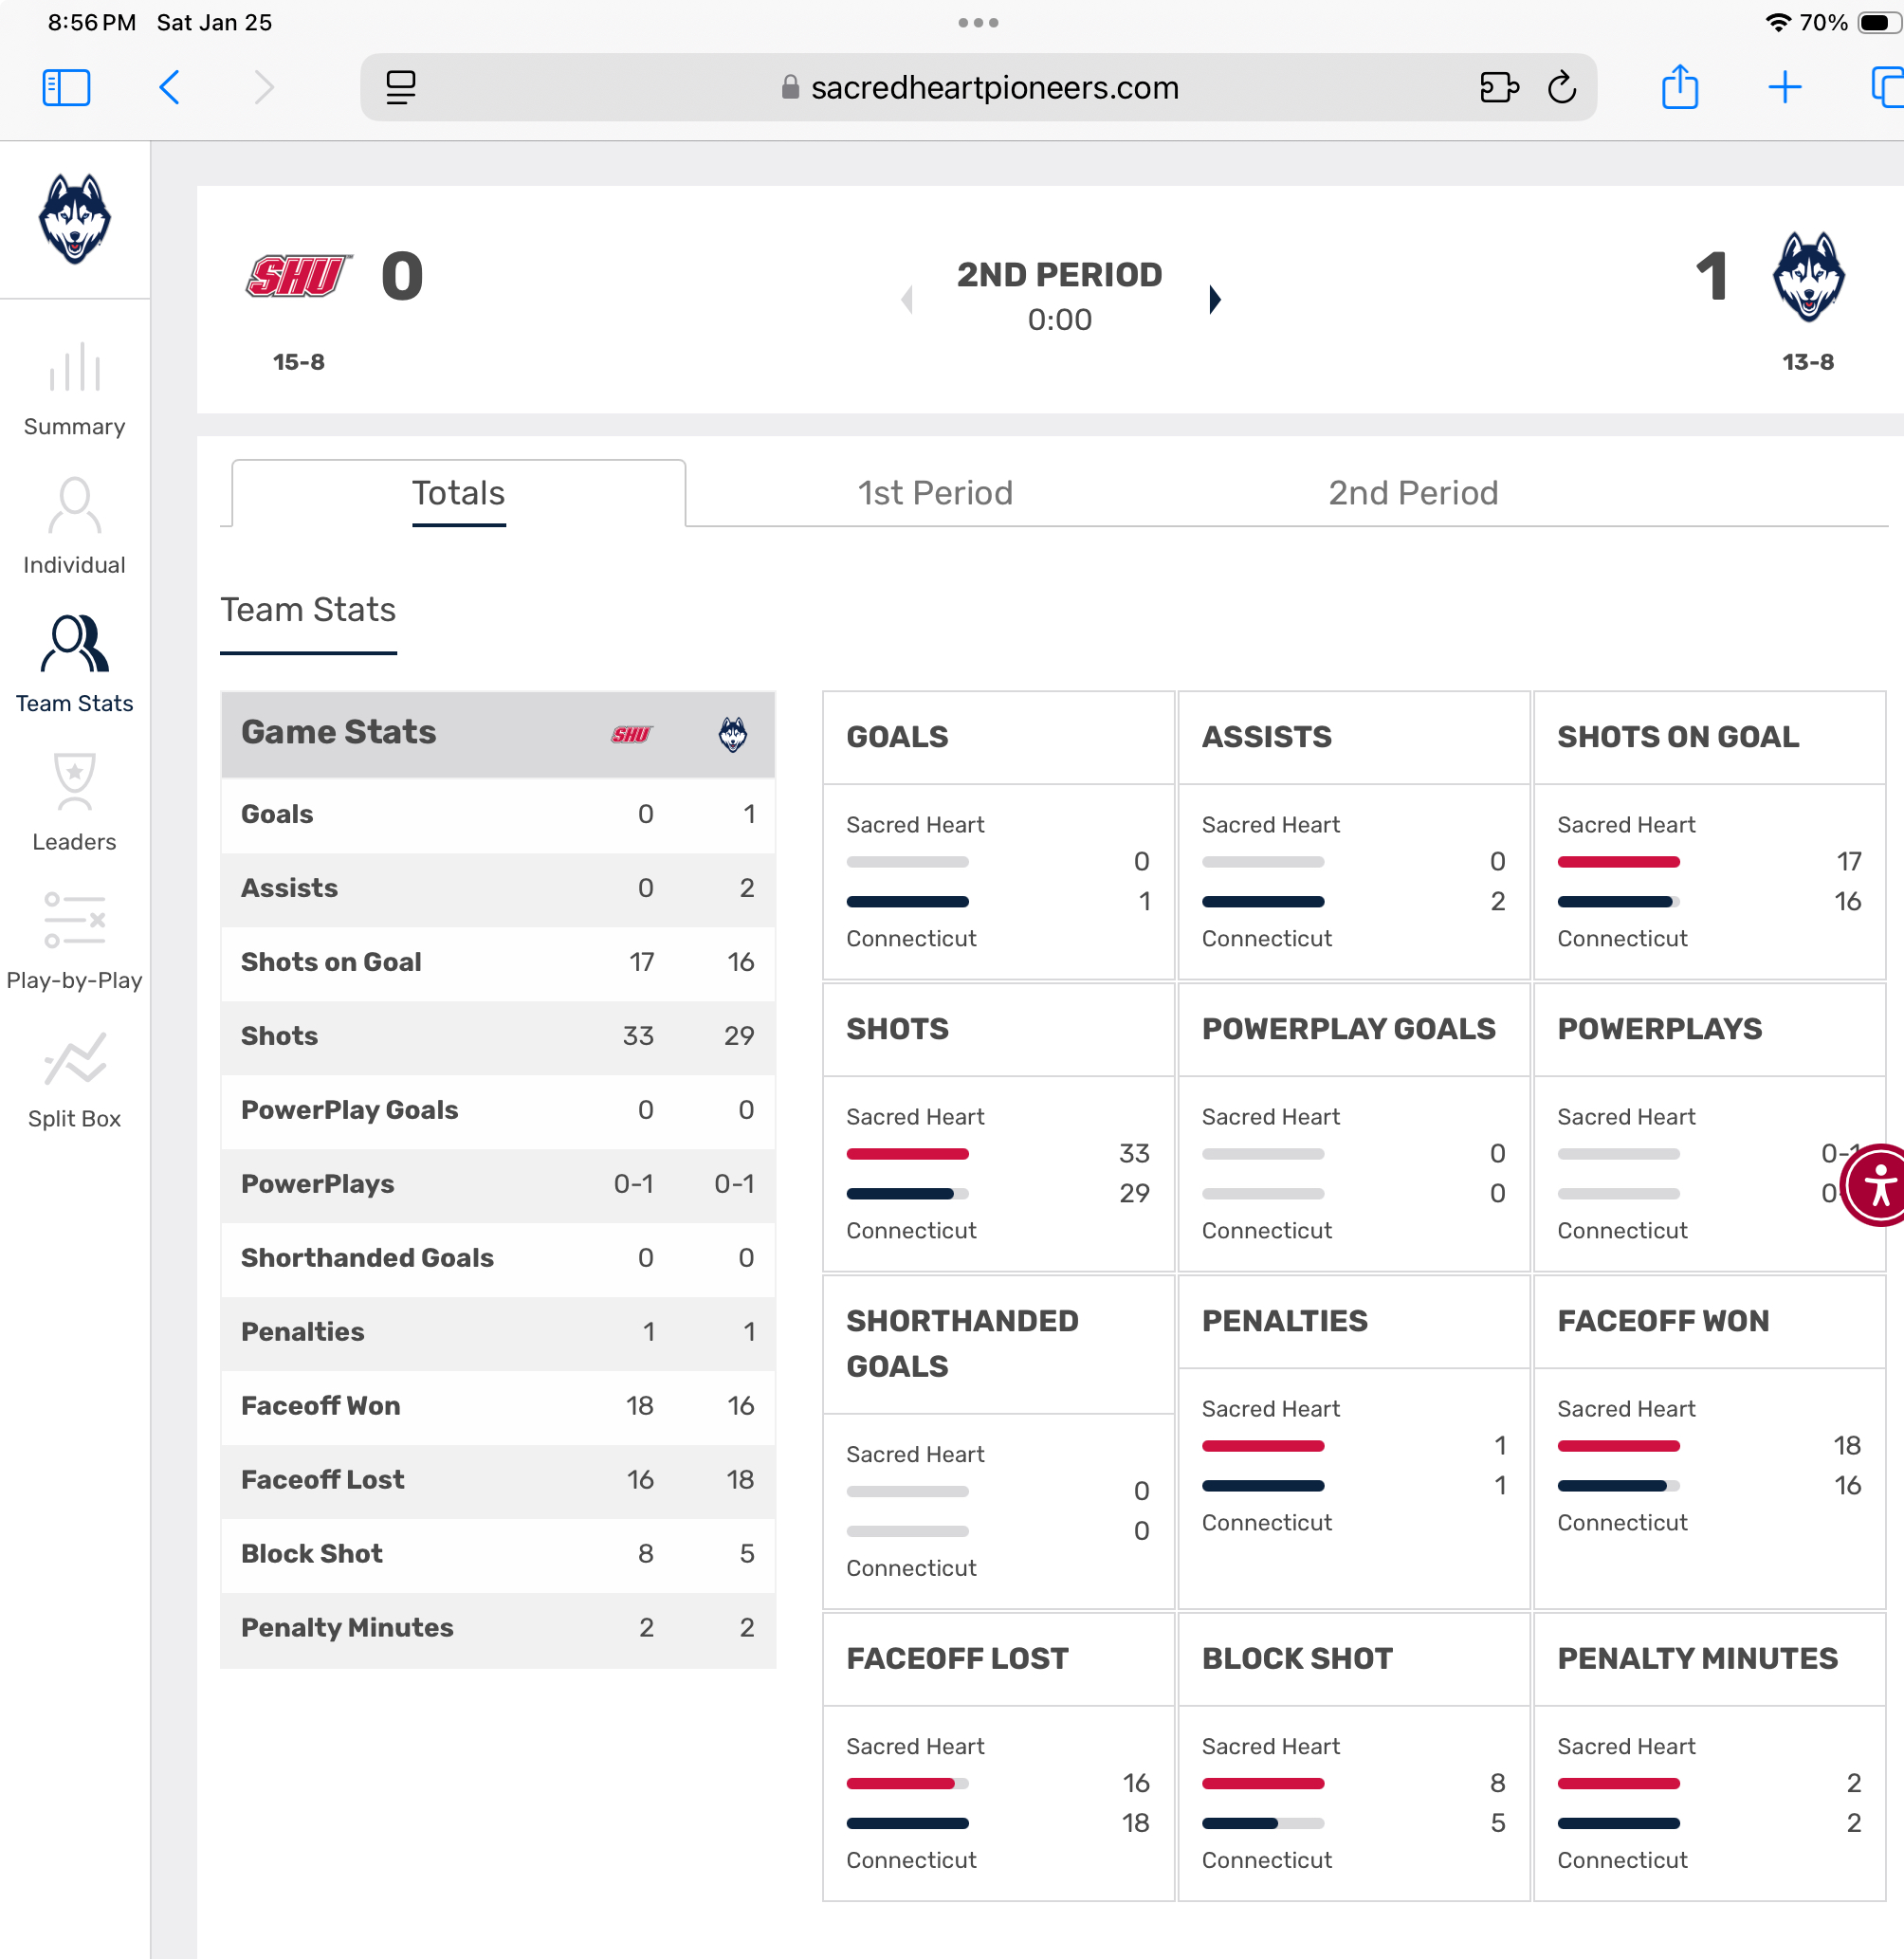1904x1959 pixels.
Task: Click the SHU logo in the scoreboard
Action: point(298,276)
